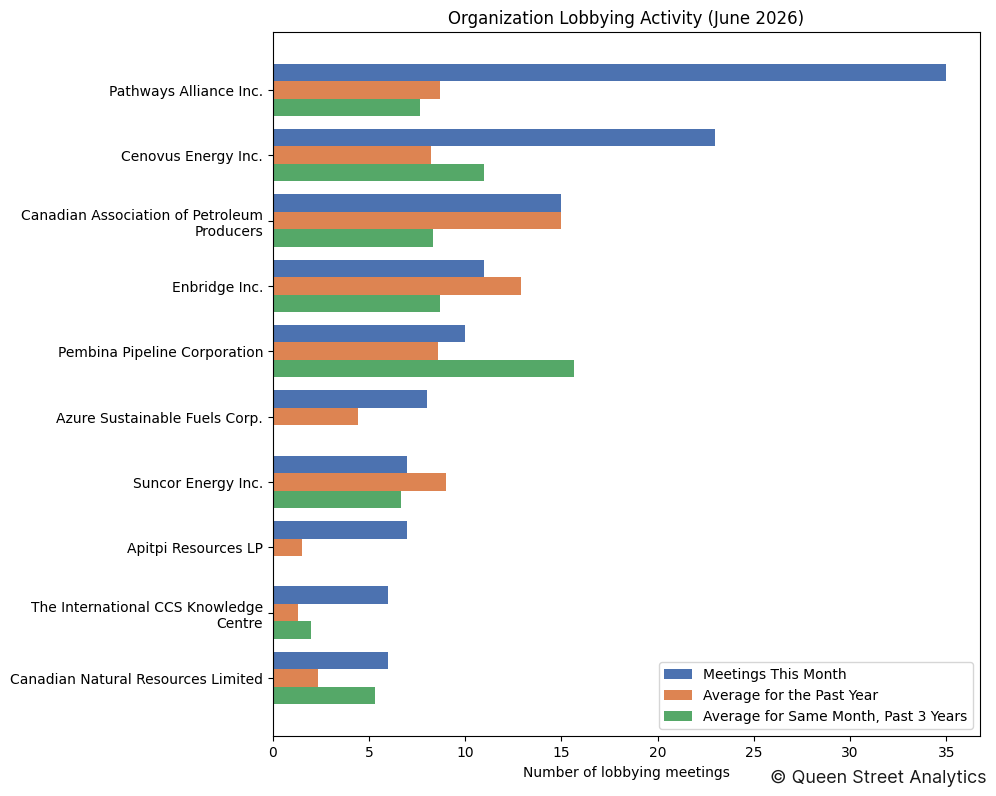Select the Cenovus Energy Inc. label
This screenshot has height=796, width=996.
[192, 156]
